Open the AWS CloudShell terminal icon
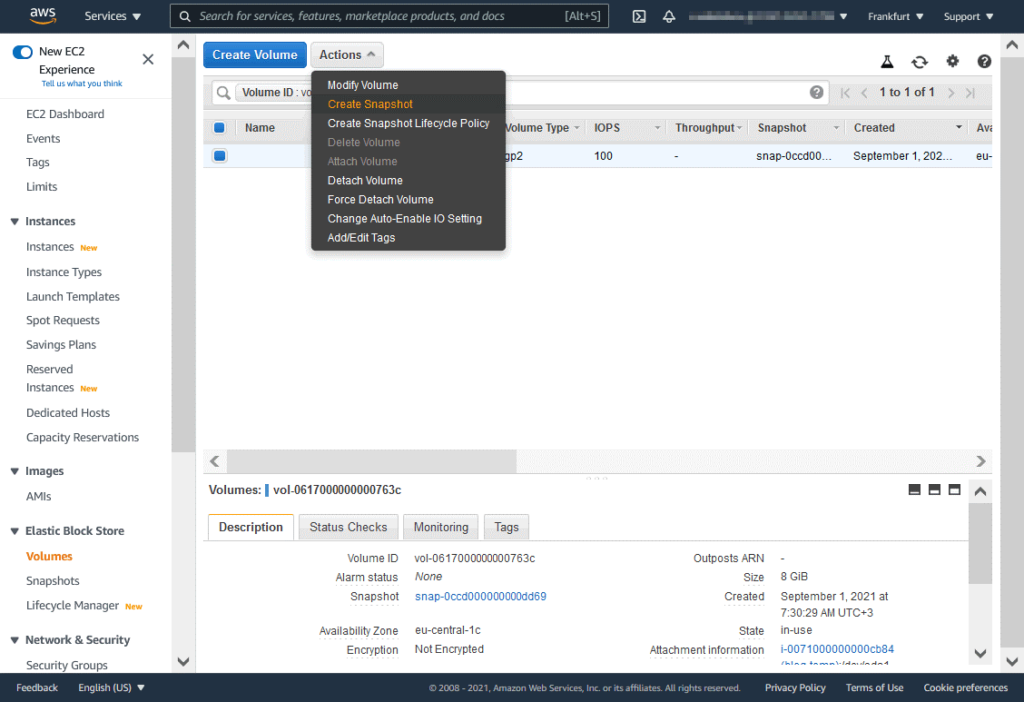Screen dimensions: 1024x702 coord(639,16)
